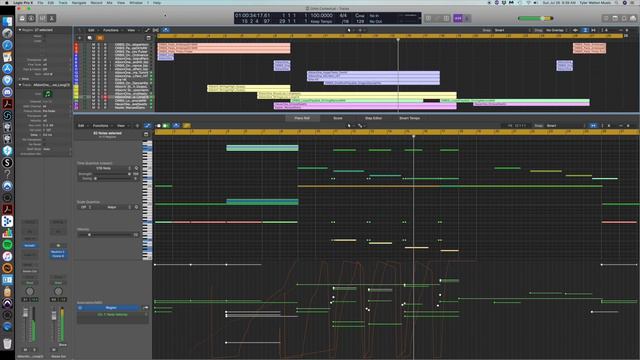Image resolution: width=640 pixels, height=360 pixels.
Task: Open the Library button in control bar
Action: 22,18
